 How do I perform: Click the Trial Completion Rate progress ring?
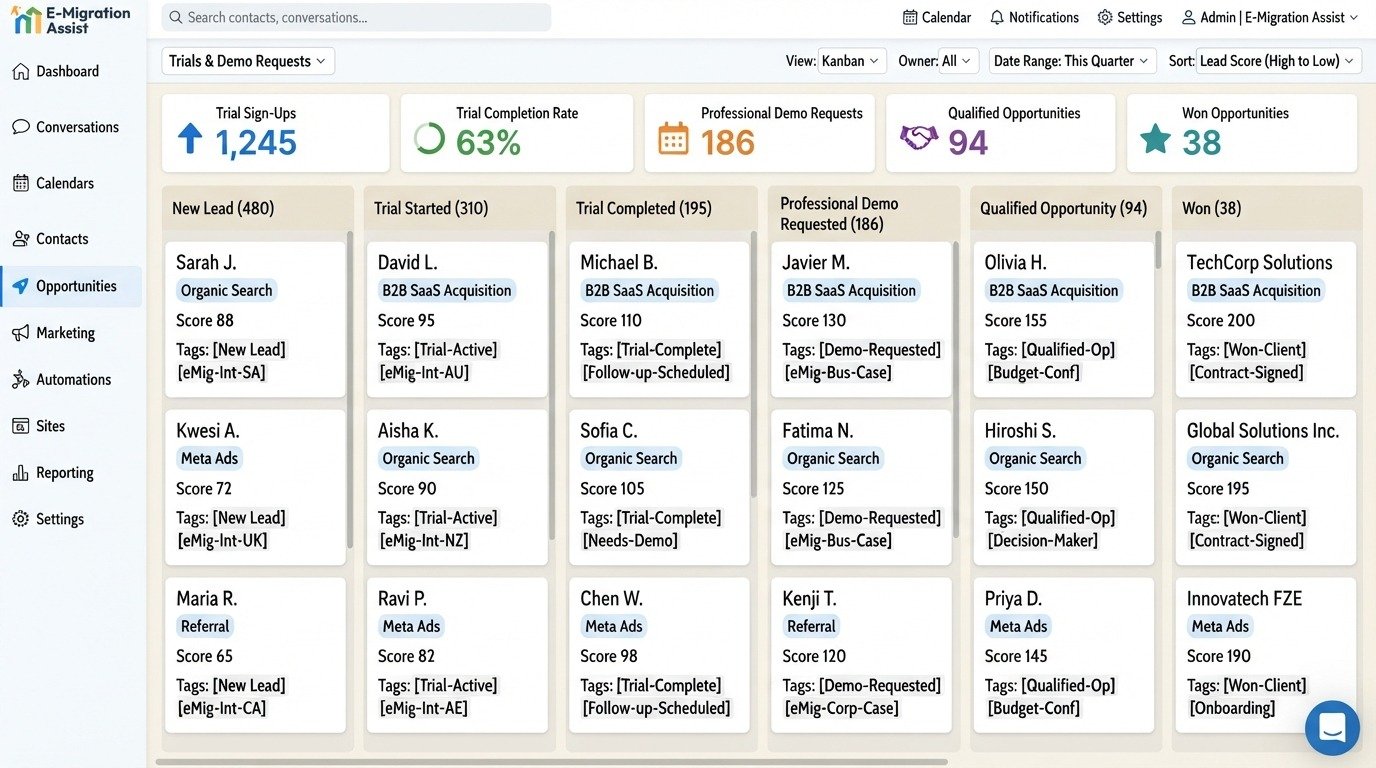pos(430,138)
